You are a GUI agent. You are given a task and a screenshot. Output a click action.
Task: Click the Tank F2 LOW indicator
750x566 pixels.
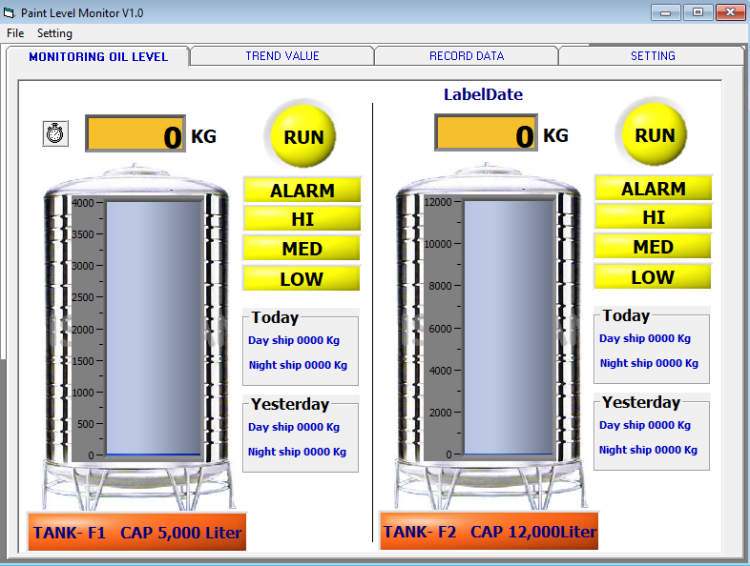pos(652,277)
